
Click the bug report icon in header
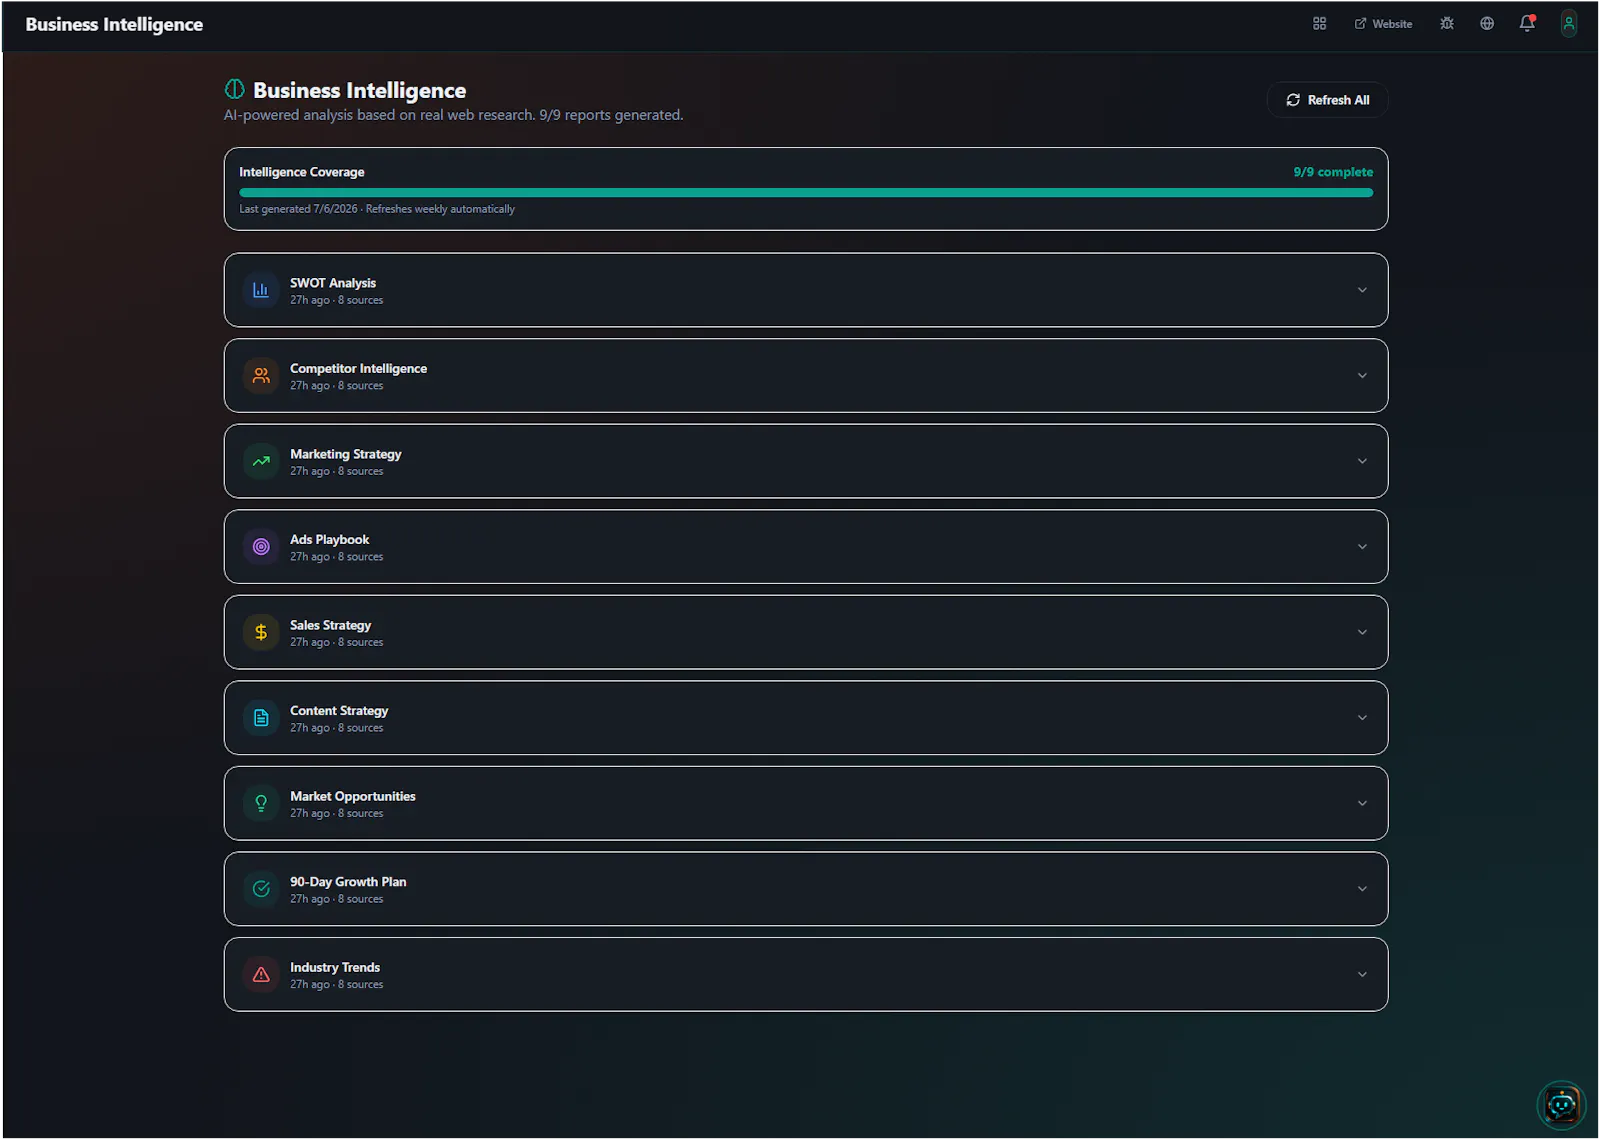(x=1446, y=23)
